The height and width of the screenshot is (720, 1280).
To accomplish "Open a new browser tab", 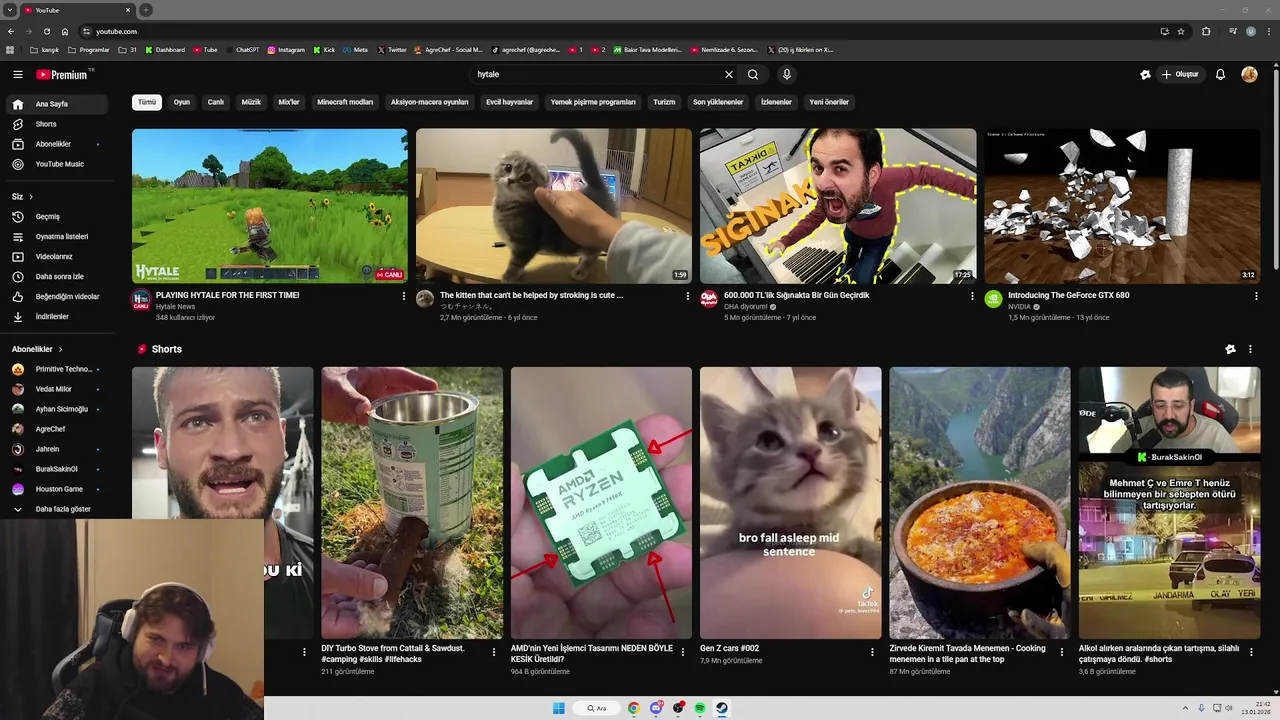I will point(145,10).
